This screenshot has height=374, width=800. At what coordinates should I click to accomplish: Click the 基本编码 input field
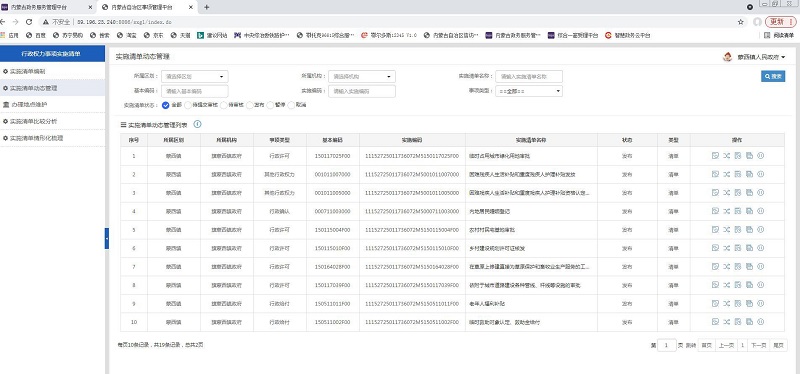tap(195, 91)
